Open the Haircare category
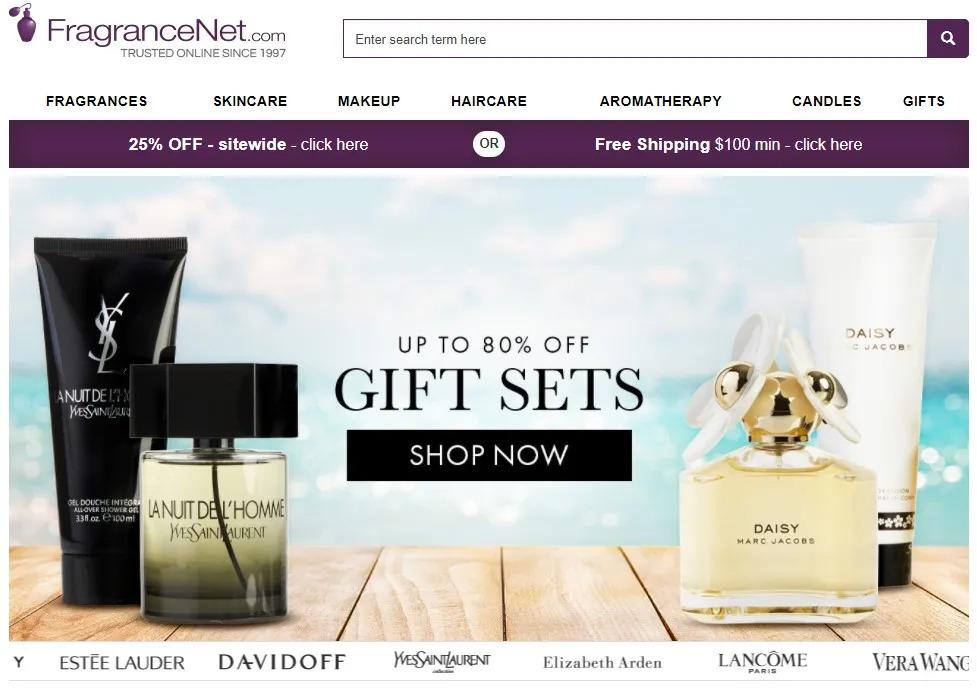977x689 pixels. 489,101
